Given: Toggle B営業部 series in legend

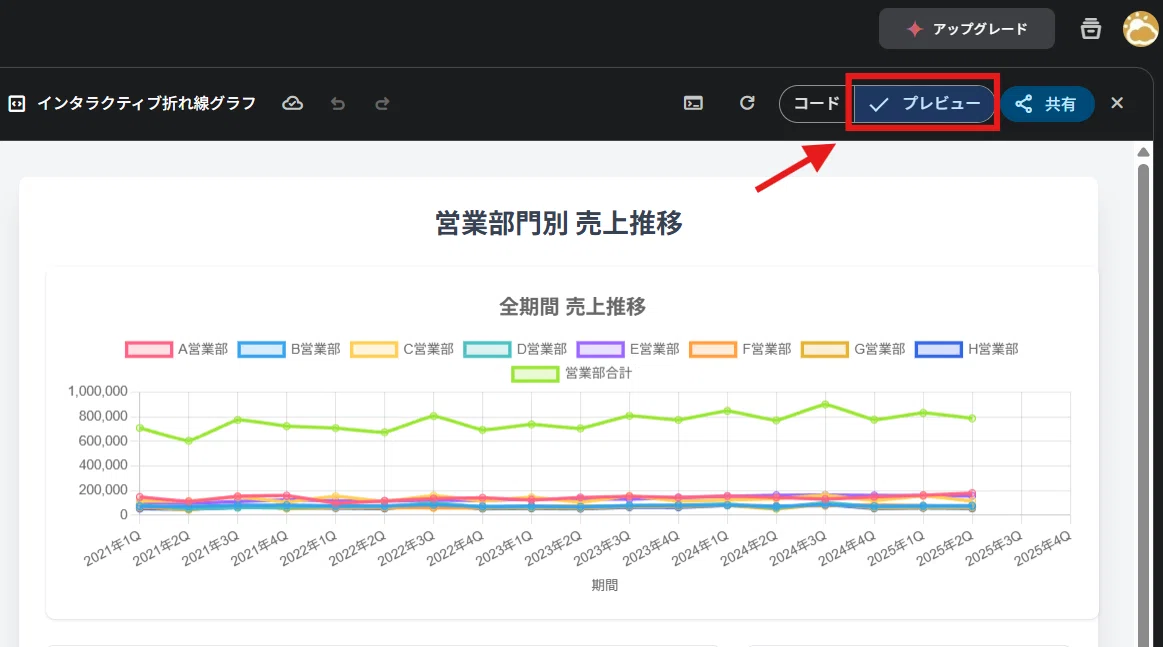Looking at the screenshot, I should pyautogui.click(x=289, y=349).
